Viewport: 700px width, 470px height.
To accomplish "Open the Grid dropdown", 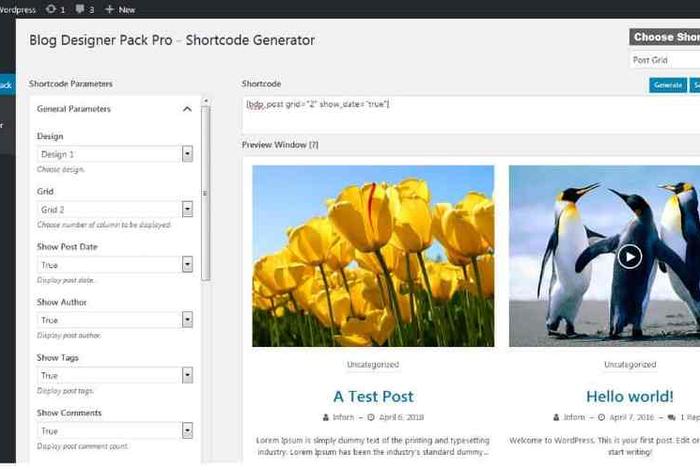I will pos(115,209).
